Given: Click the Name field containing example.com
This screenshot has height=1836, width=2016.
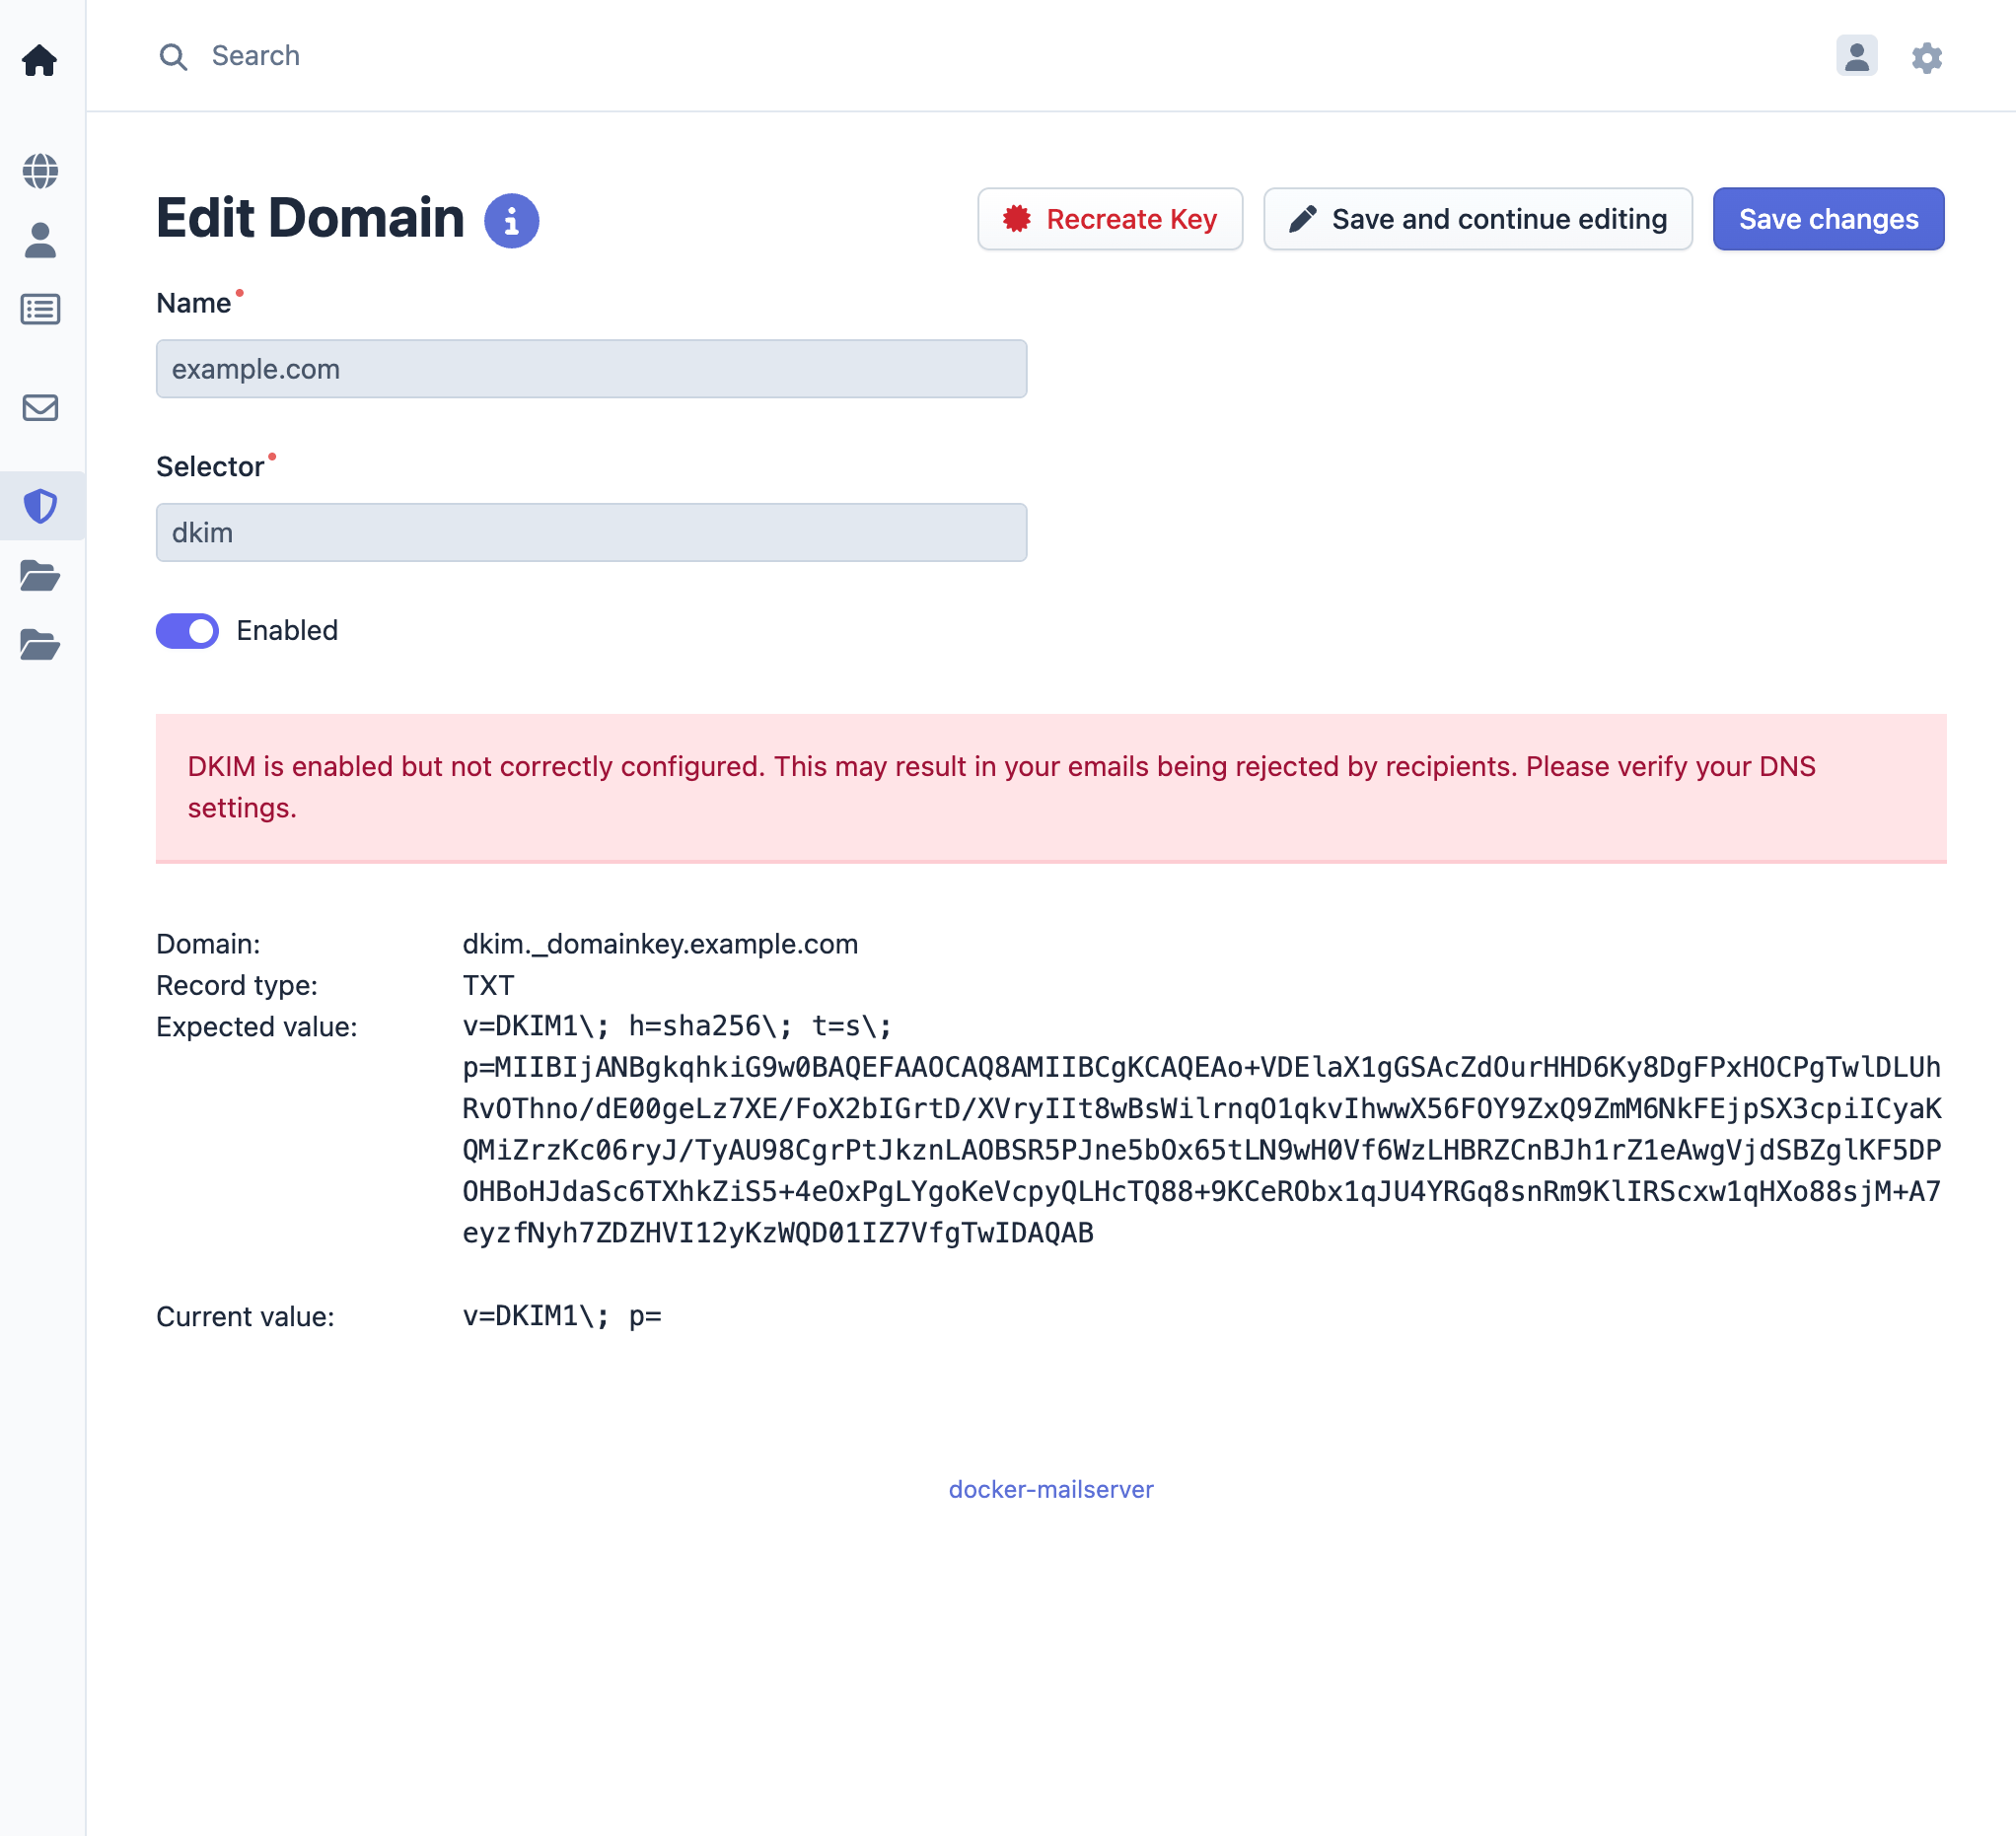Looking at the screenshot, I should click(590, 369).
